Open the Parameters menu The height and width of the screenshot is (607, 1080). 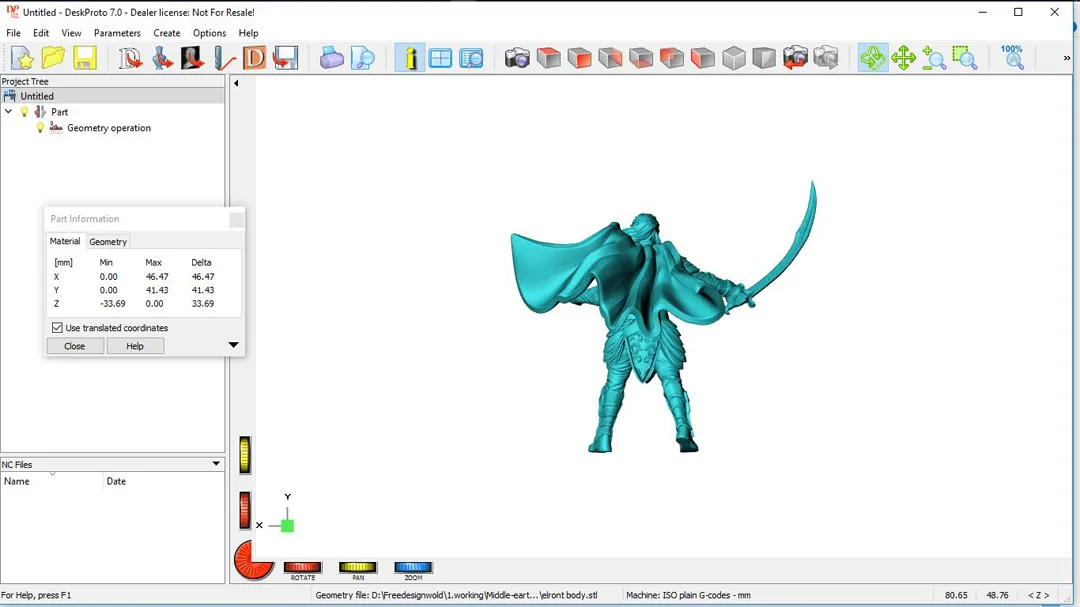[117, 33]
